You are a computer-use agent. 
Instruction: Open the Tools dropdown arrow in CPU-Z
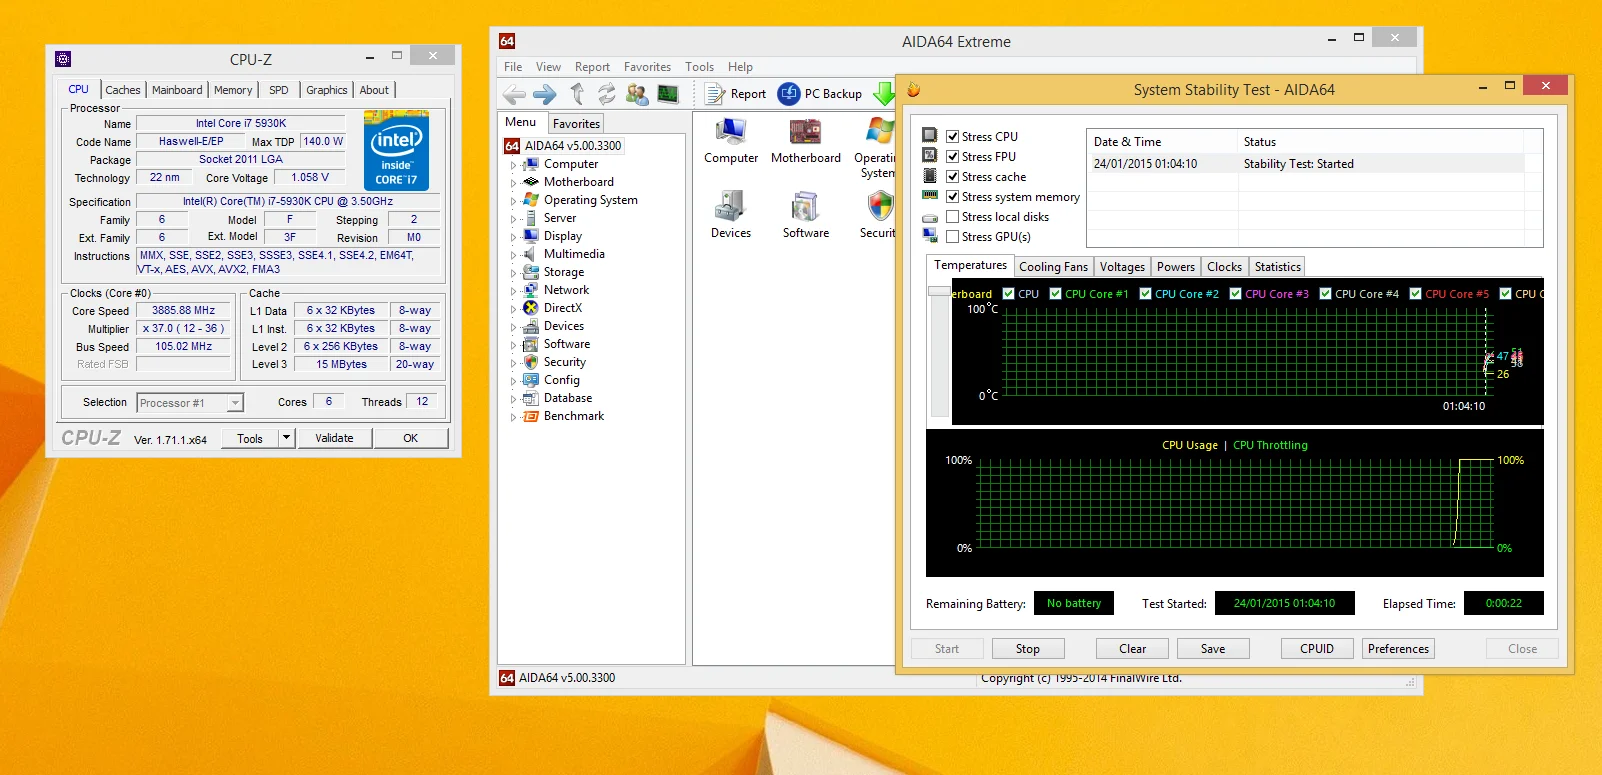click(286, 438)
